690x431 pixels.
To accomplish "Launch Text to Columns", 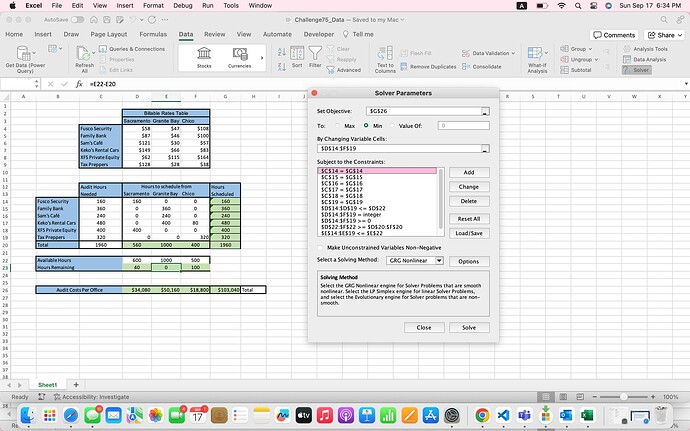I will (x=385, y=59).
